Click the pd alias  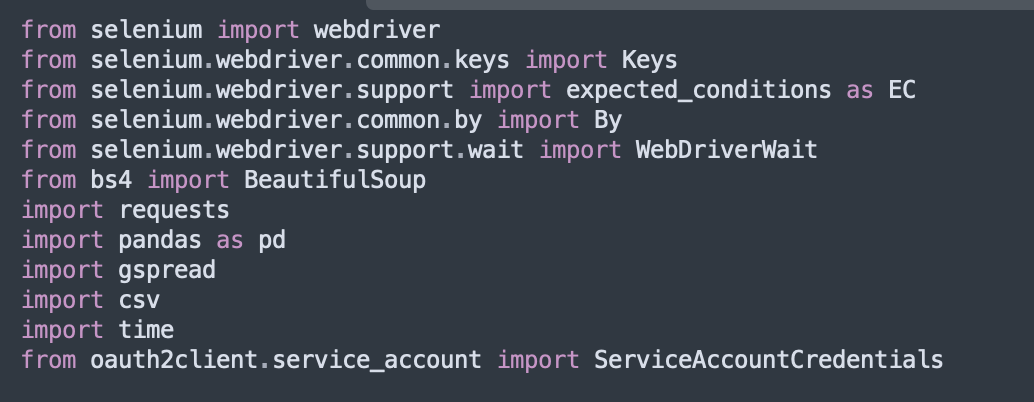[272, 240]
